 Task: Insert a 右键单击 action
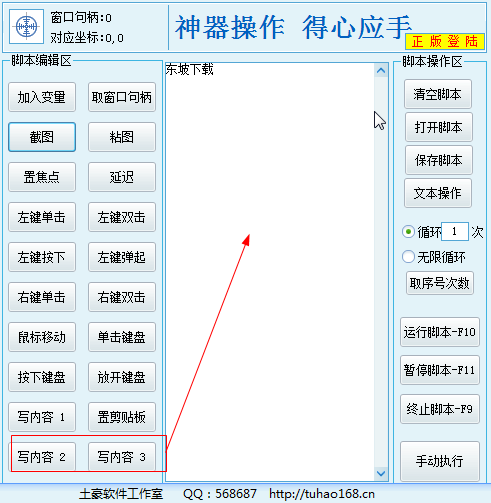42,297
